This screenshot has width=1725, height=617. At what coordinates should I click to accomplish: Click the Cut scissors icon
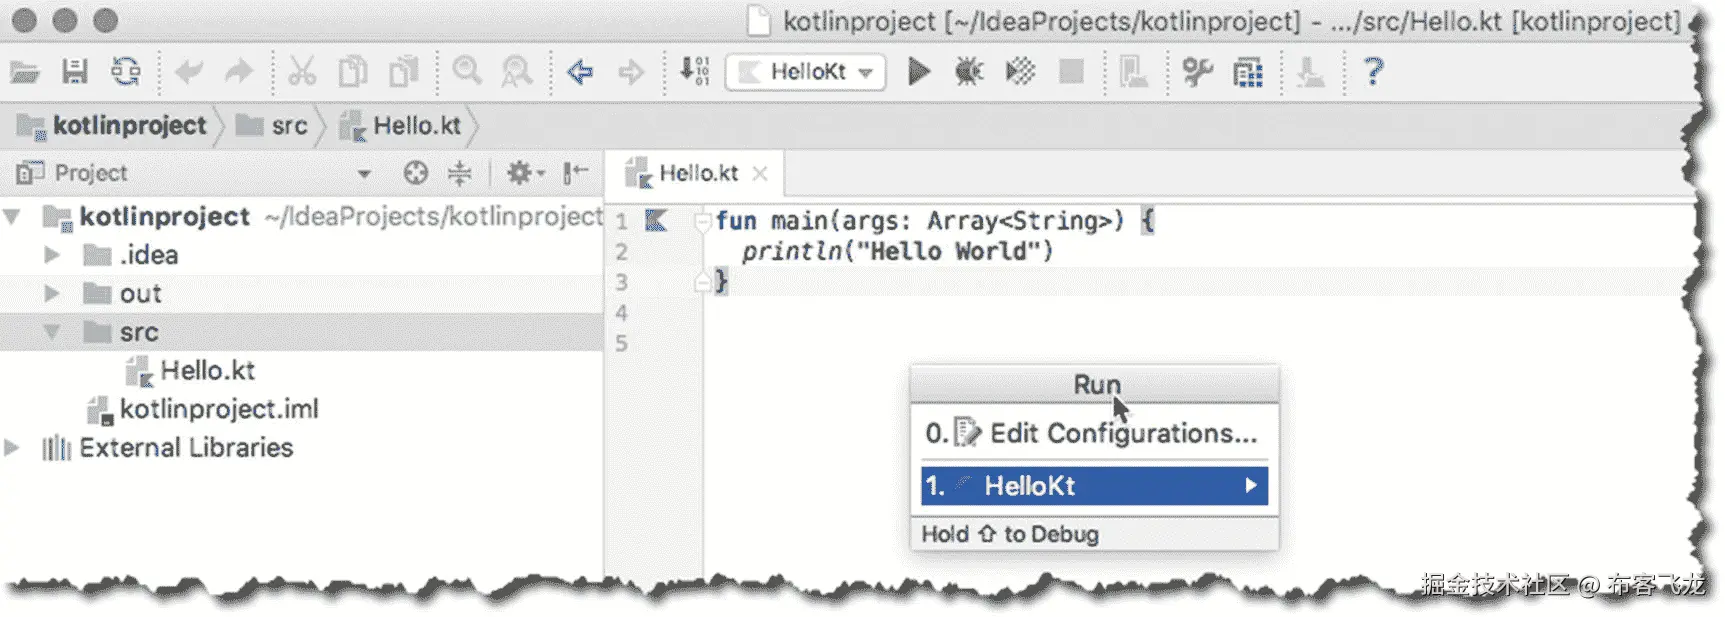pyautogui.click(x=301, y=72)
